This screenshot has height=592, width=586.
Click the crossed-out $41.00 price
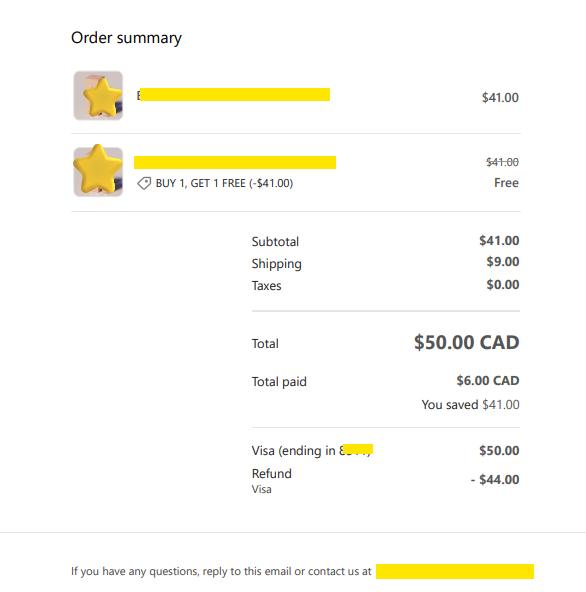pos(502,162)
